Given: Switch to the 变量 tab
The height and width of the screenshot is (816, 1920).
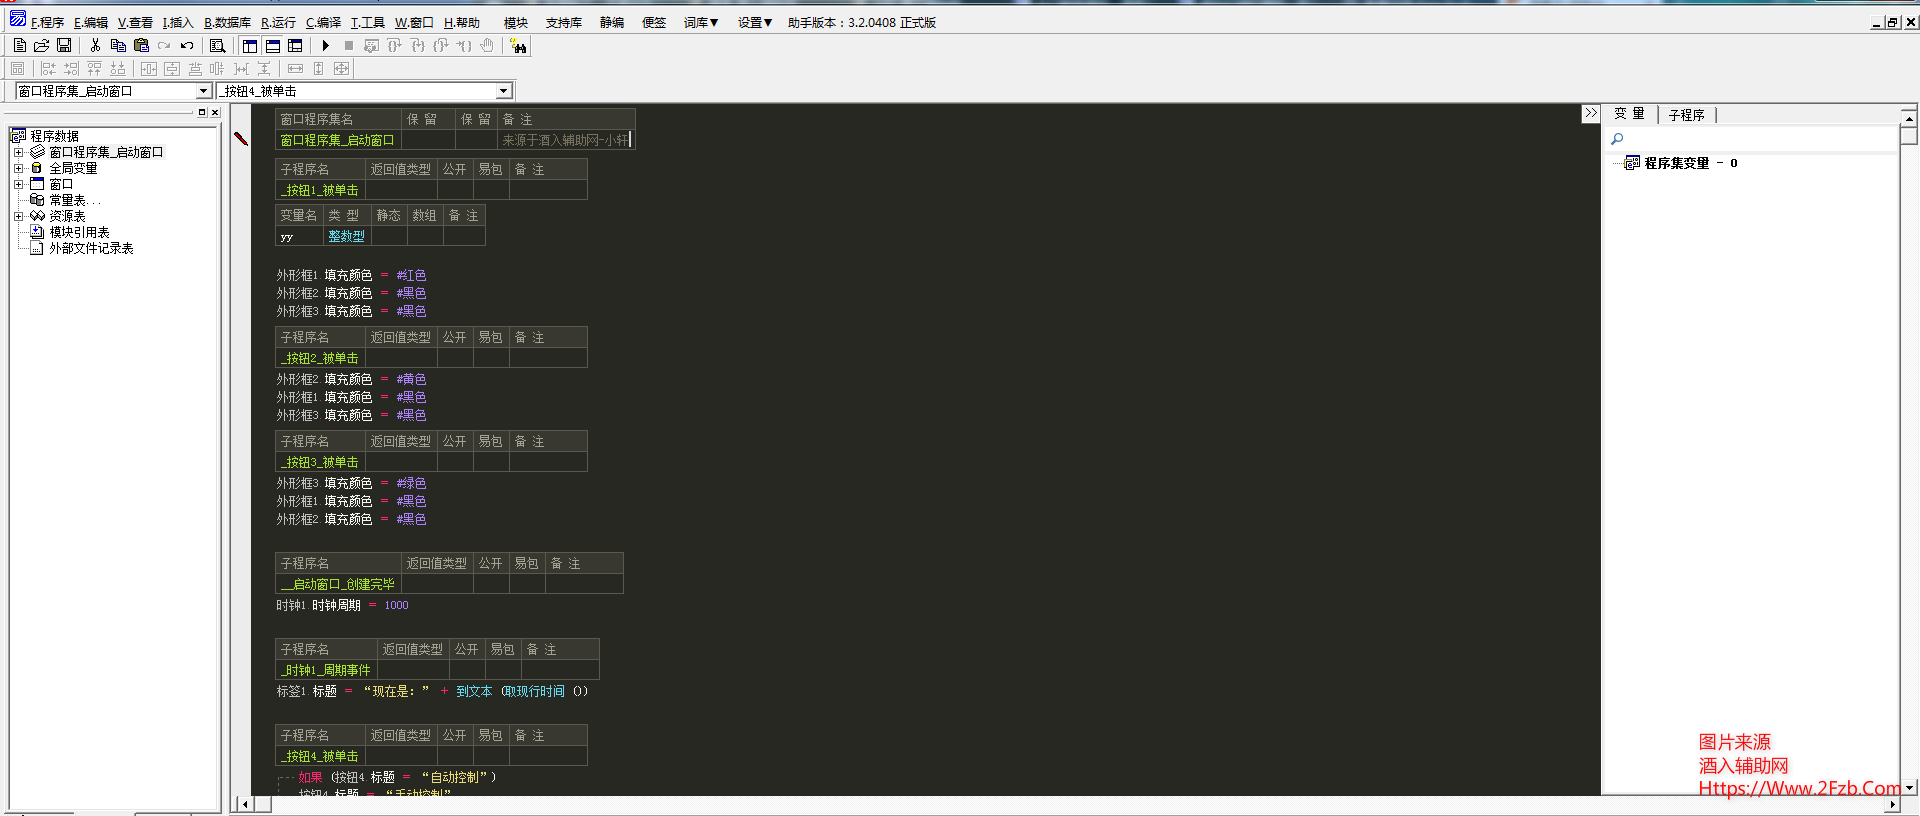Looking at the screenshot, I should [1629, 114].
